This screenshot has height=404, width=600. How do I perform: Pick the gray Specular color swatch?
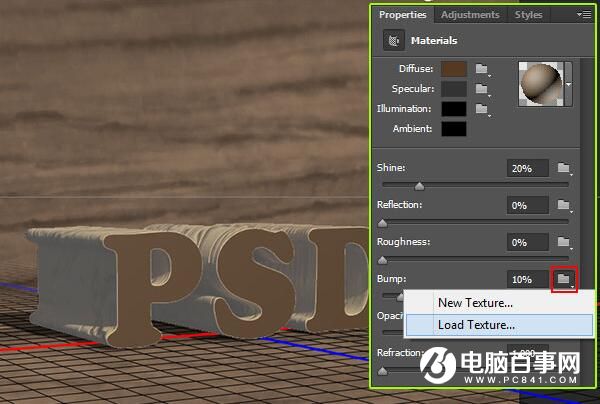tap(454, 89)
